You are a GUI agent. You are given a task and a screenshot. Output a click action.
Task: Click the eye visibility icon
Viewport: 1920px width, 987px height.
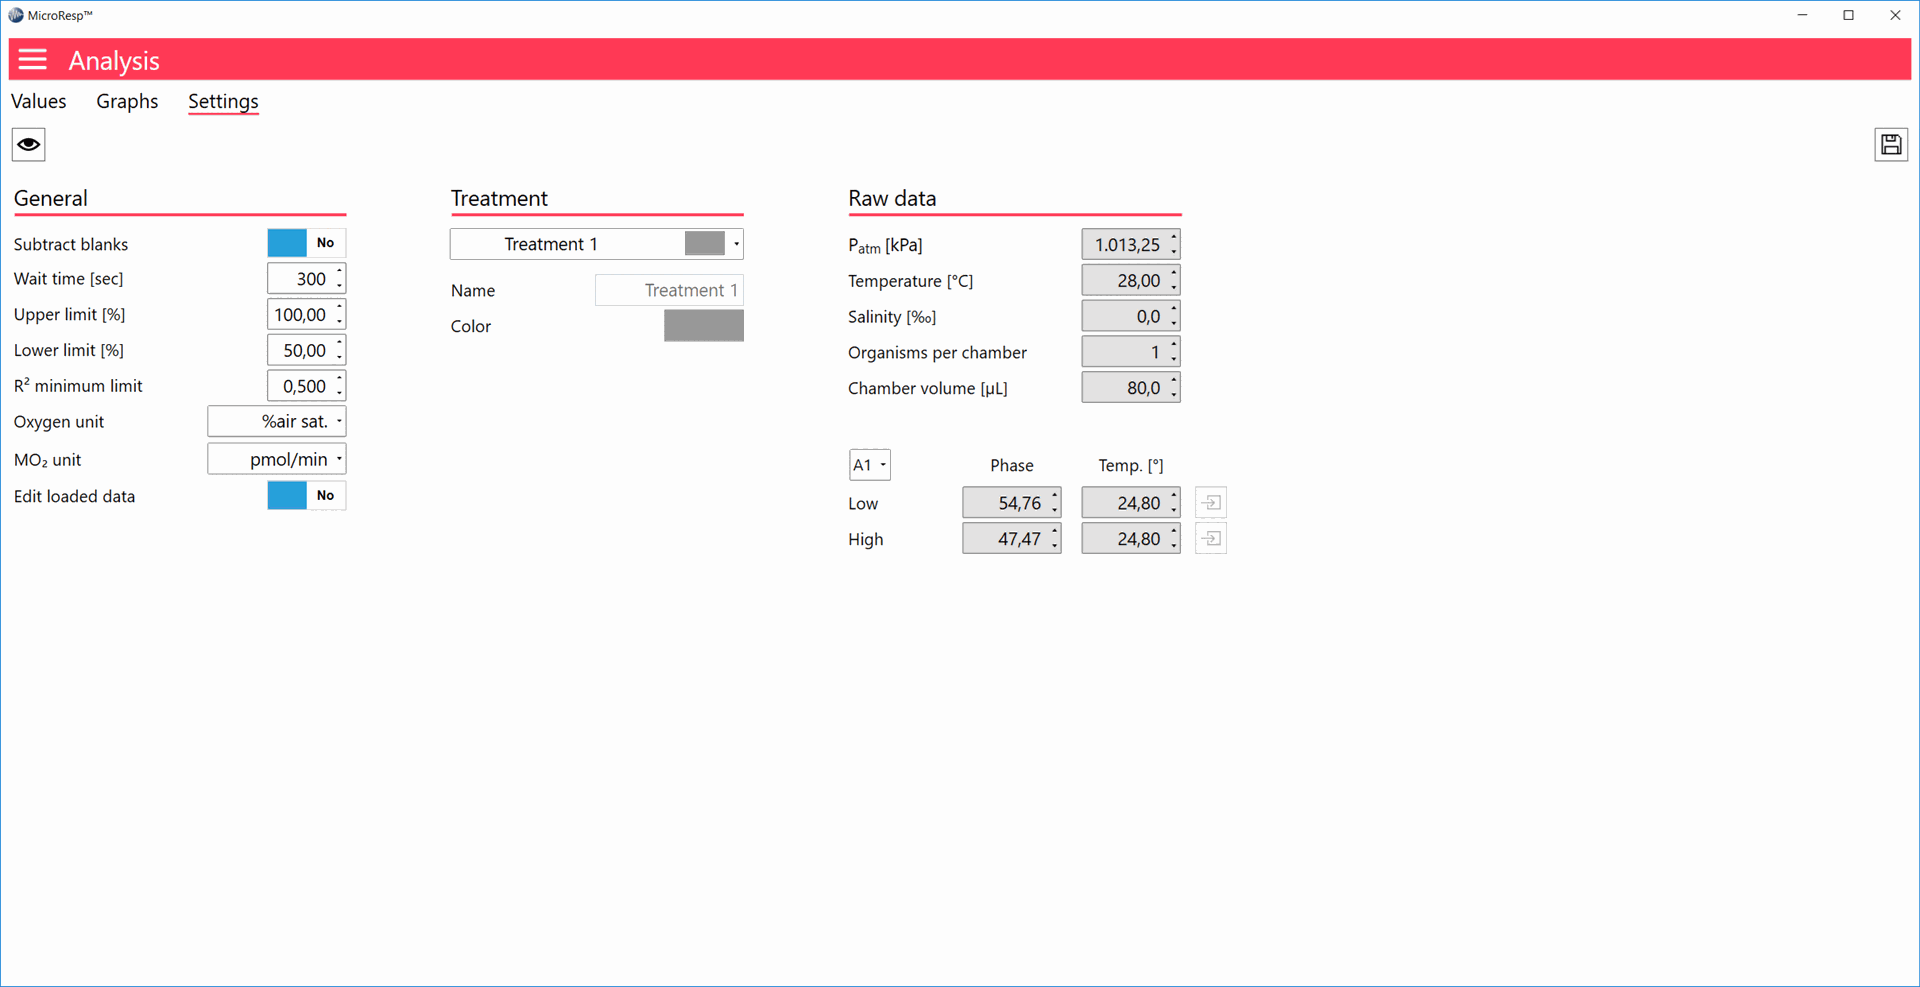[29, 145]
